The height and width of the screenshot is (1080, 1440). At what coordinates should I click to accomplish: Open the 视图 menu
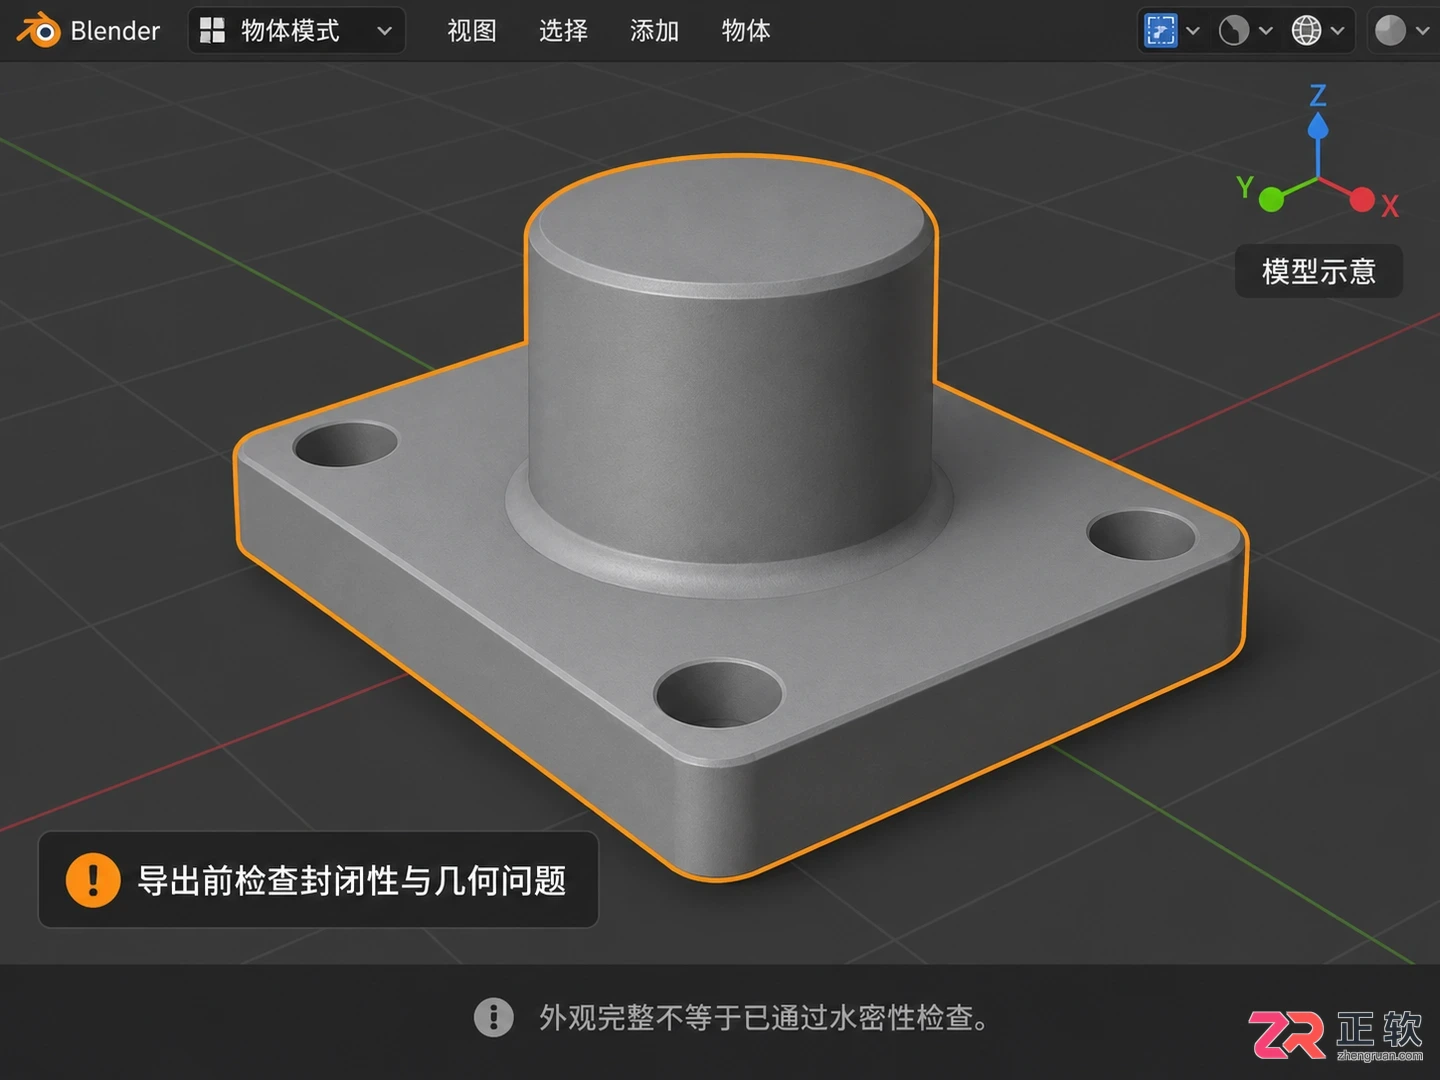[472, 31]
